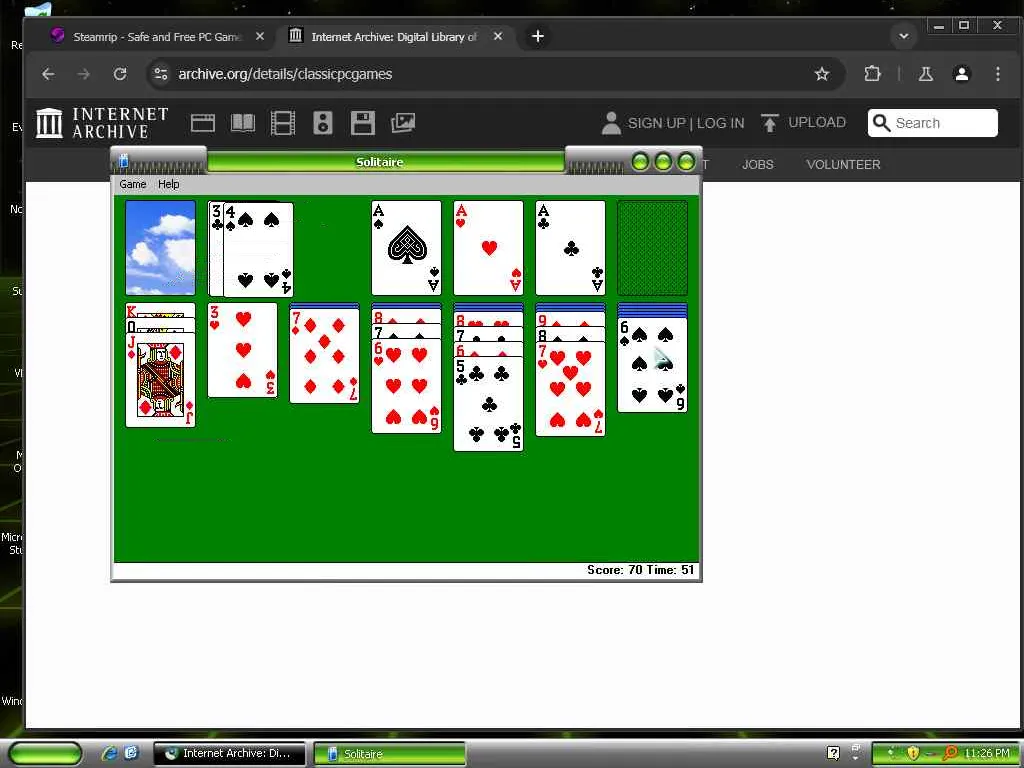Click the Solitaire window title bar icon
Viewport: 1024px width, 768px height.
click(123, 160)
